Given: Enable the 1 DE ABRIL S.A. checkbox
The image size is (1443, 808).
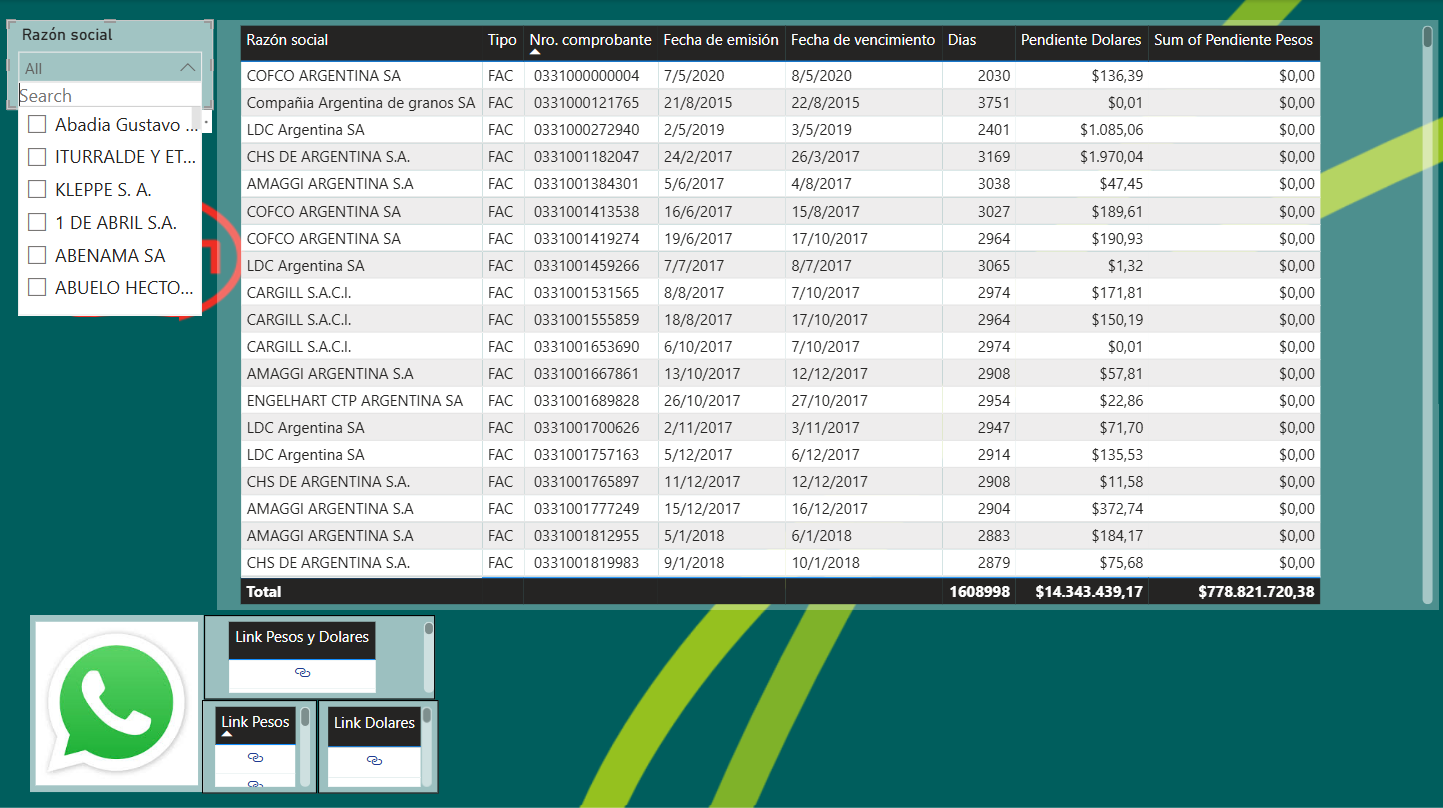Looking at the screenshot, I should click(37, 222).
